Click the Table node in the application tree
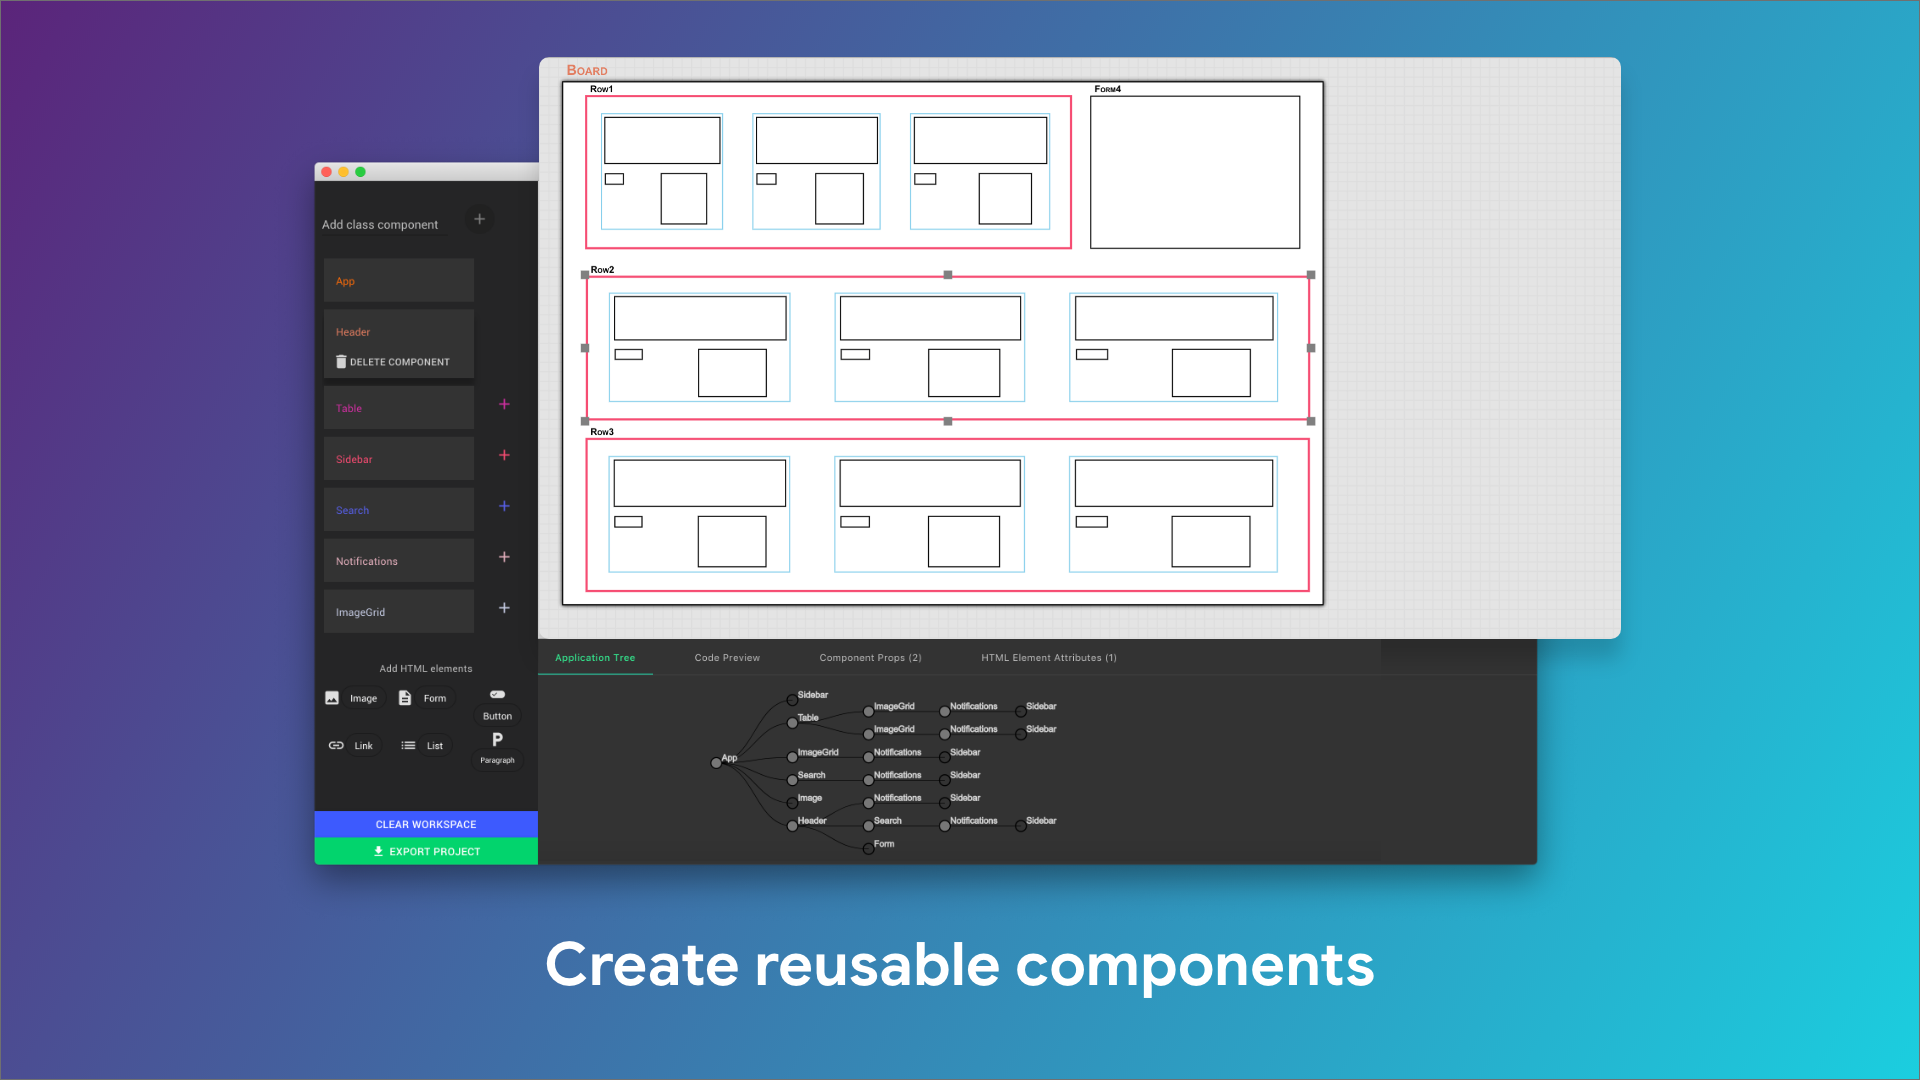1920x1080 pixels. 792,723
